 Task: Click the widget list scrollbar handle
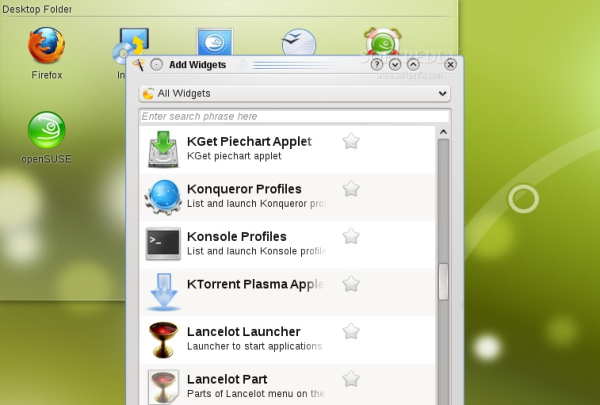tap(443, 282)
